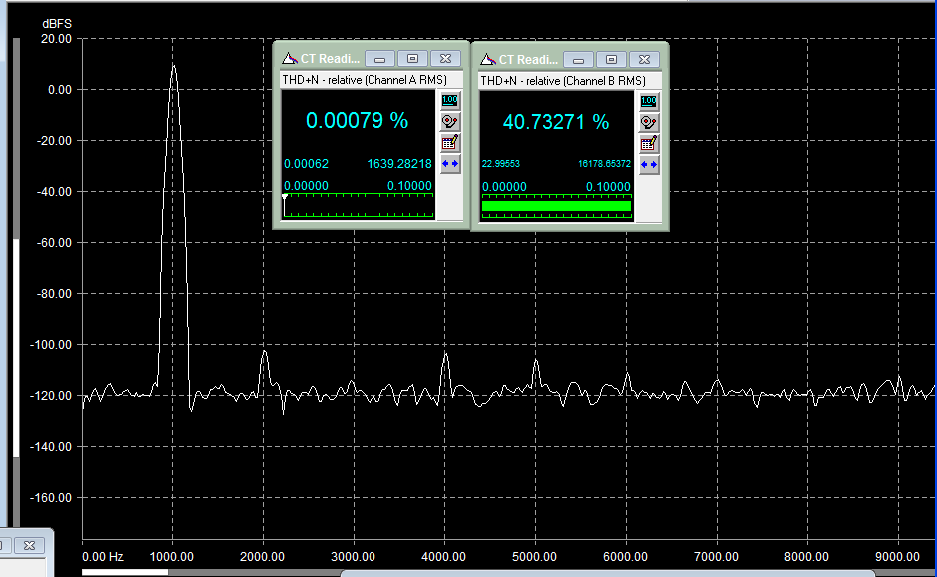
Task: Click the -120.00 dBFS axis label
Action: pyautogui.click(x=51, y=396)
